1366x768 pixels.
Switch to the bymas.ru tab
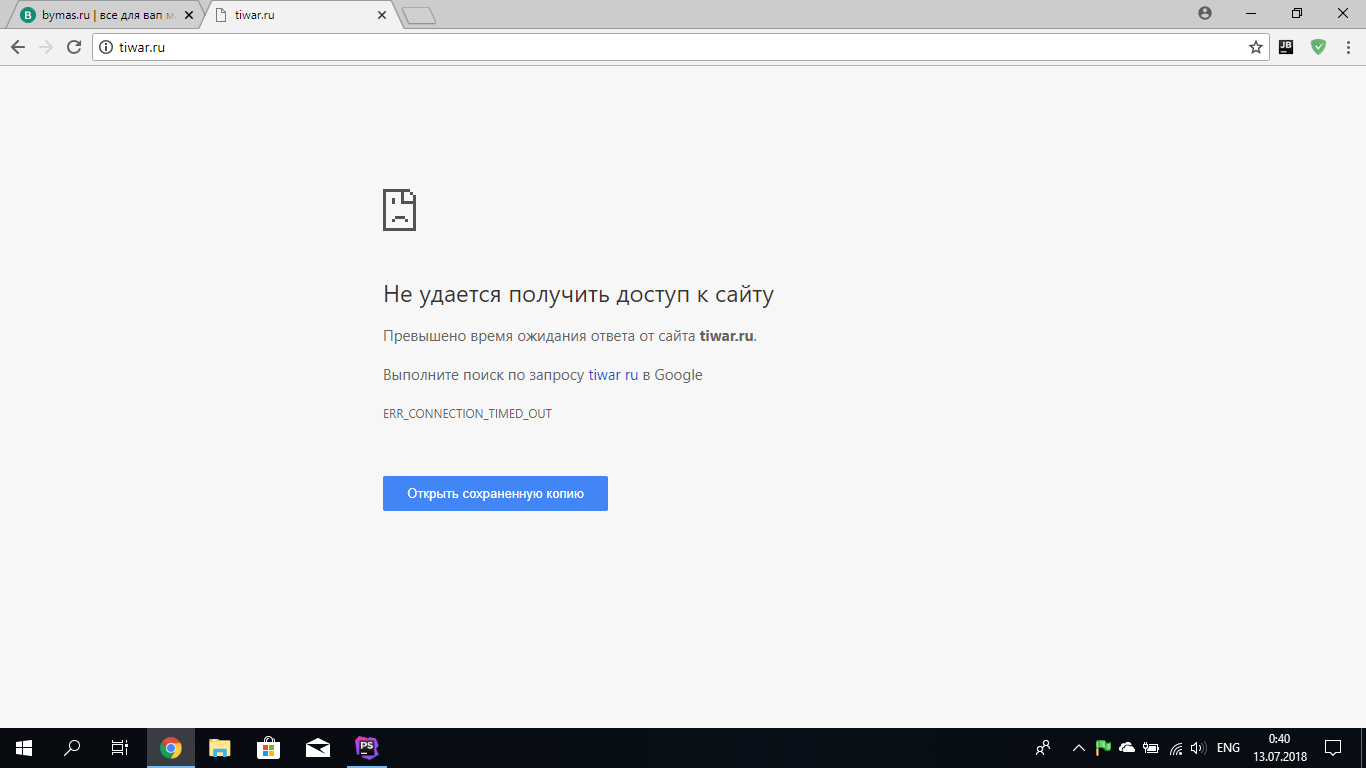(x=100, y=16)
